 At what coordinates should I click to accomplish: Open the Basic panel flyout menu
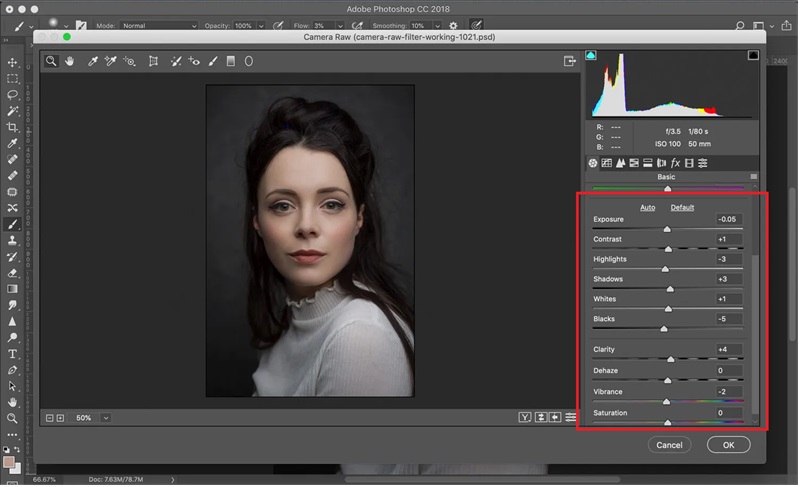754,176
